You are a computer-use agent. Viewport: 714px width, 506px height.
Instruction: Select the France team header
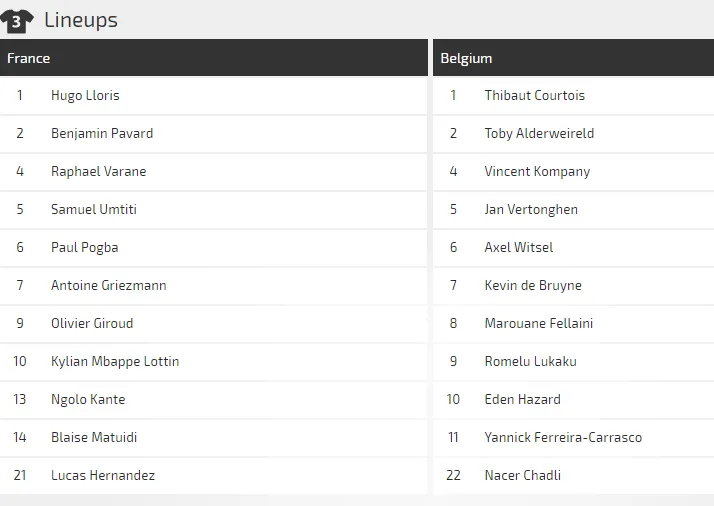(29, 58)
